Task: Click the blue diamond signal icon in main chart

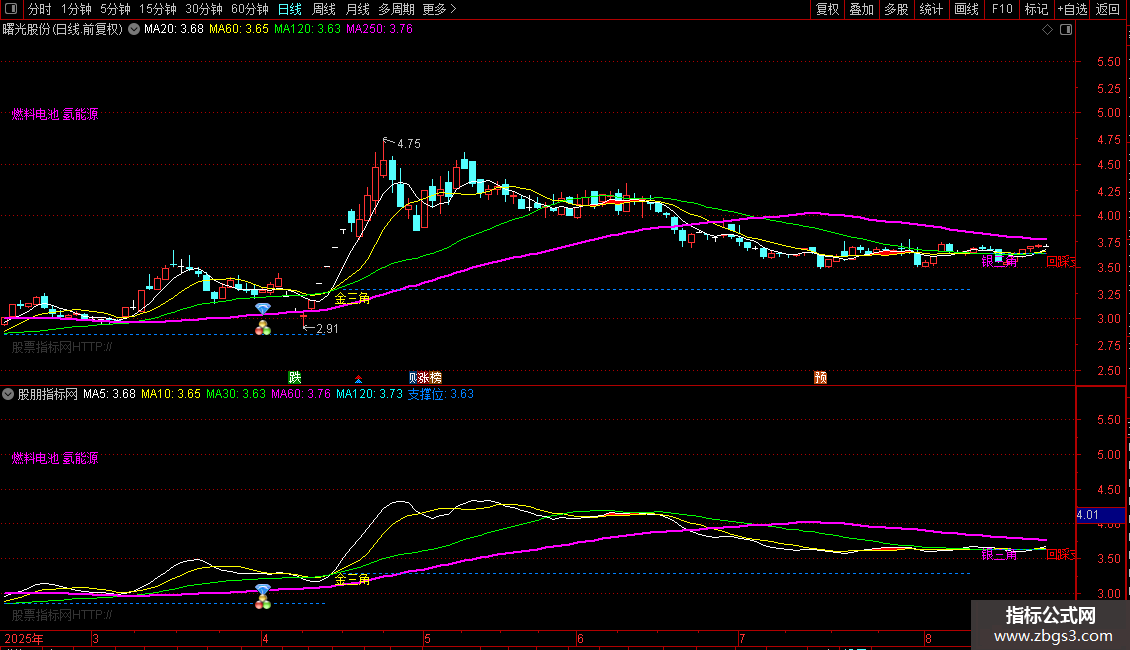Action: tap(263, 308)
